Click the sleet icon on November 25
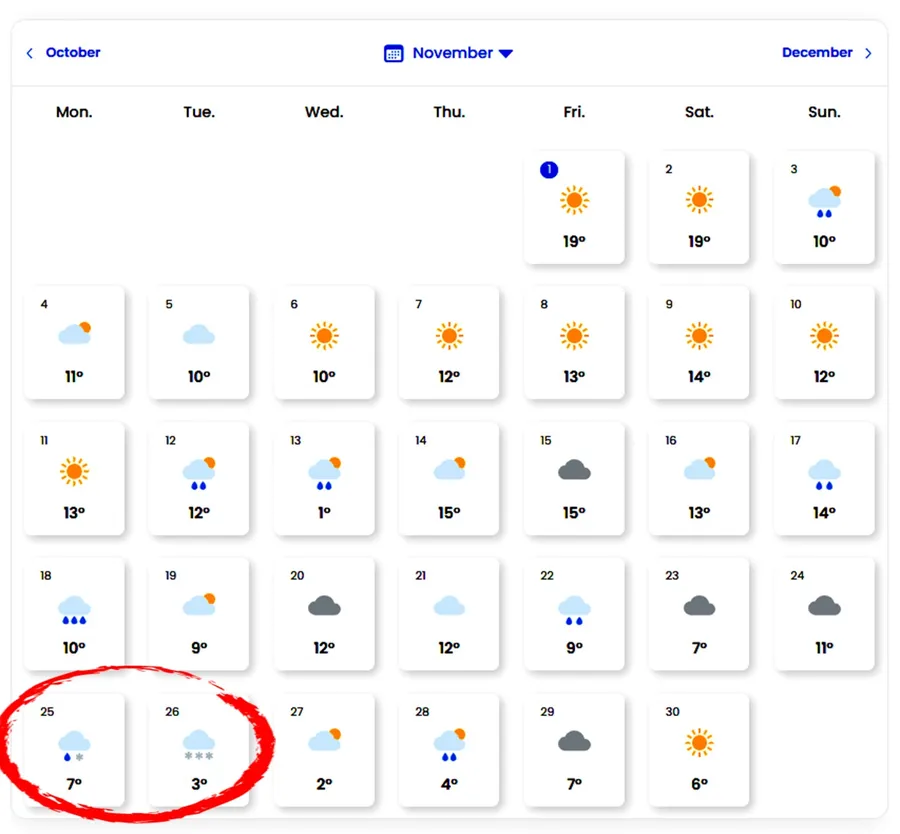900x834 pixels. [x=74, y=744]
